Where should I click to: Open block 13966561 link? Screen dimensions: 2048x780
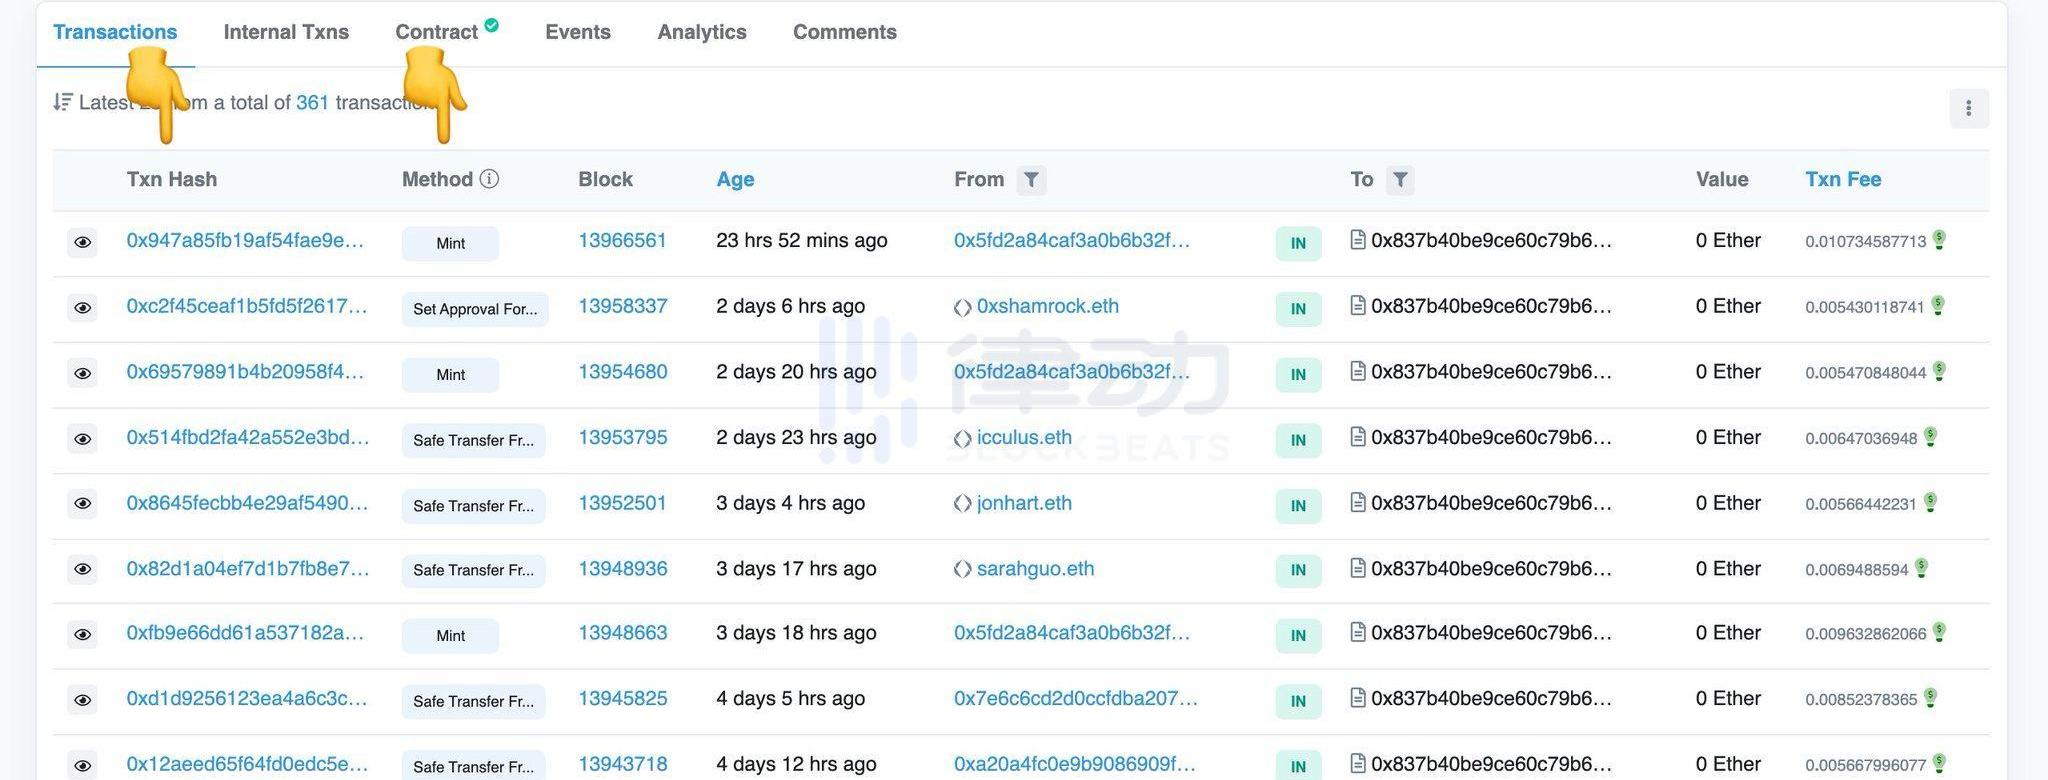[622, 241]
